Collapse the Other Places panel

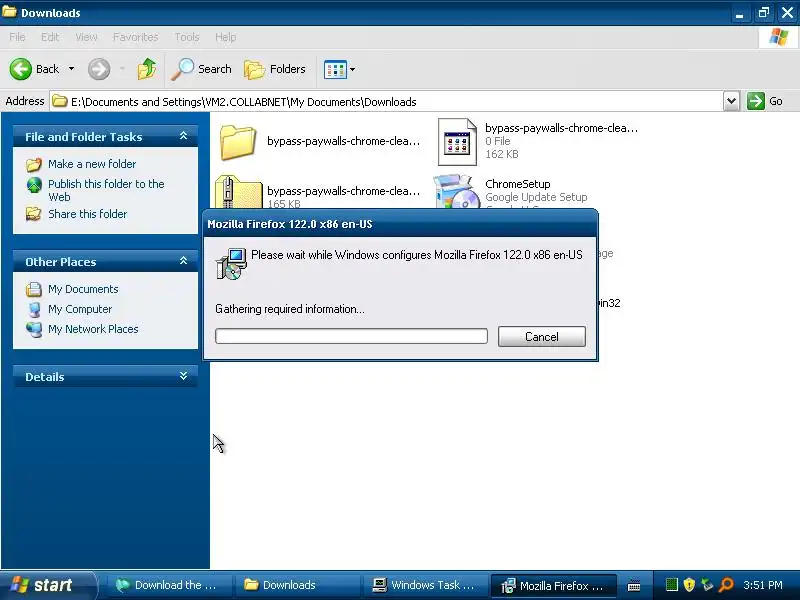pos(183,261)
